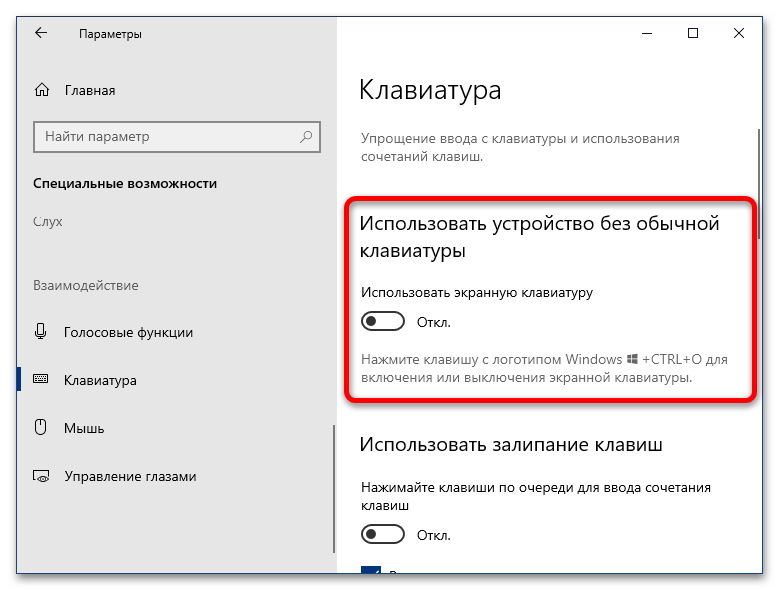
Task: Click the sidebar vertical scrollbar
Action: tap(334, 488)
